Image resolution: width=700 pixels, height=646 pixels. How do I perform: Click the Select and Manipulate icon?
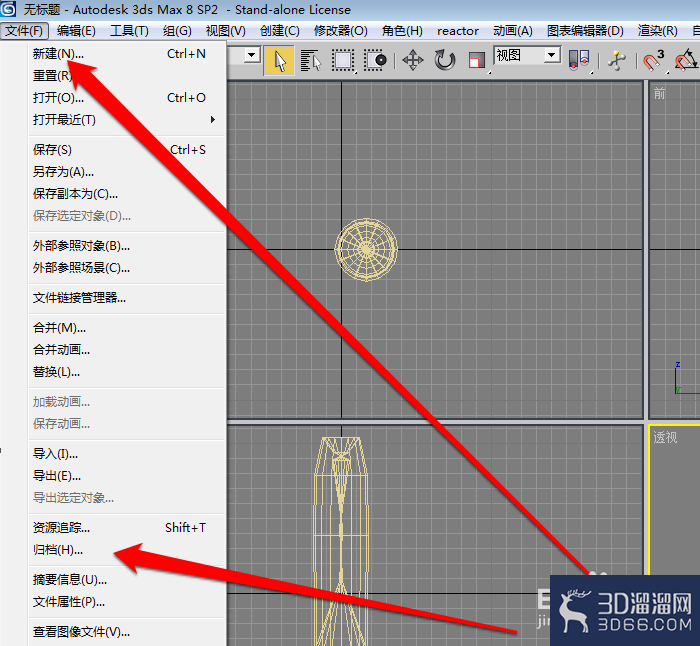click(617, 60)
